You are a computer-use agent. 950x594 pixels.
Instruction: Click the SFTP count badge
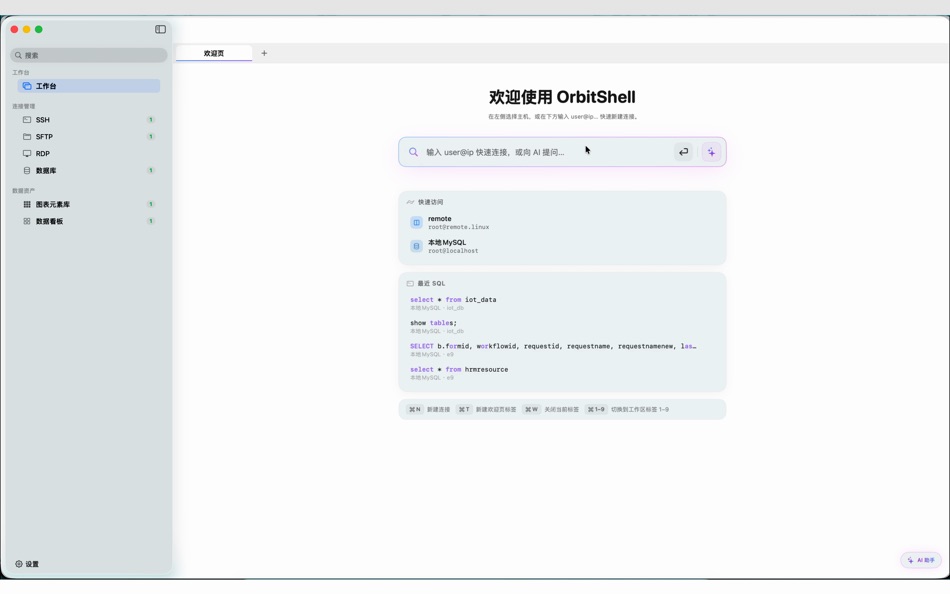coord(150,137)
